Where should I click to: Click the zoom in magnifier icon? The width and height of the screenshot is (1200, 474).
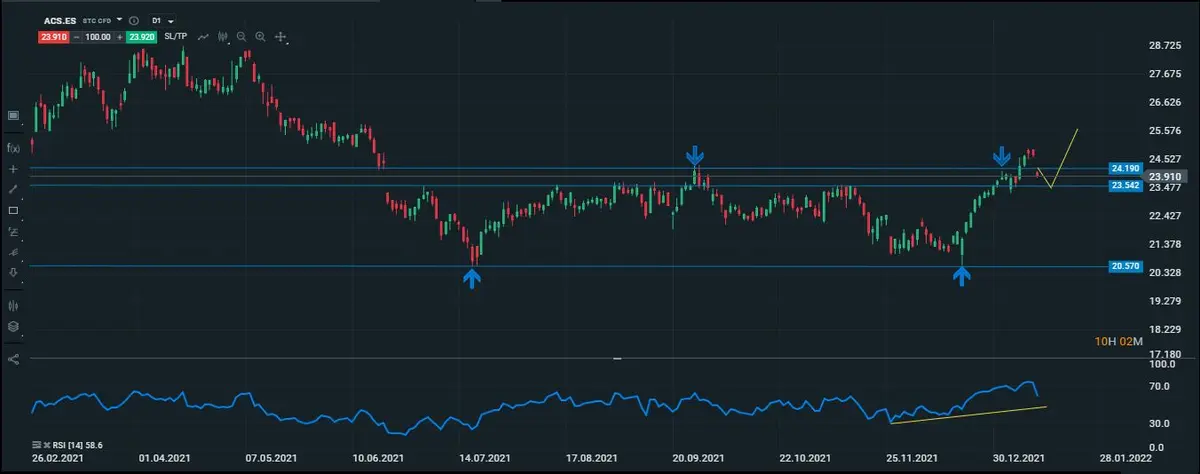[x=260, y=36]
